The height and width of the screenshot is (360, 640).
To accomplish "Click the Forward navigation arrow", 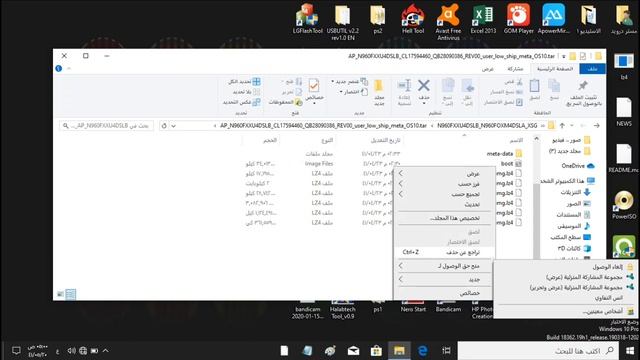I will 583,126.
